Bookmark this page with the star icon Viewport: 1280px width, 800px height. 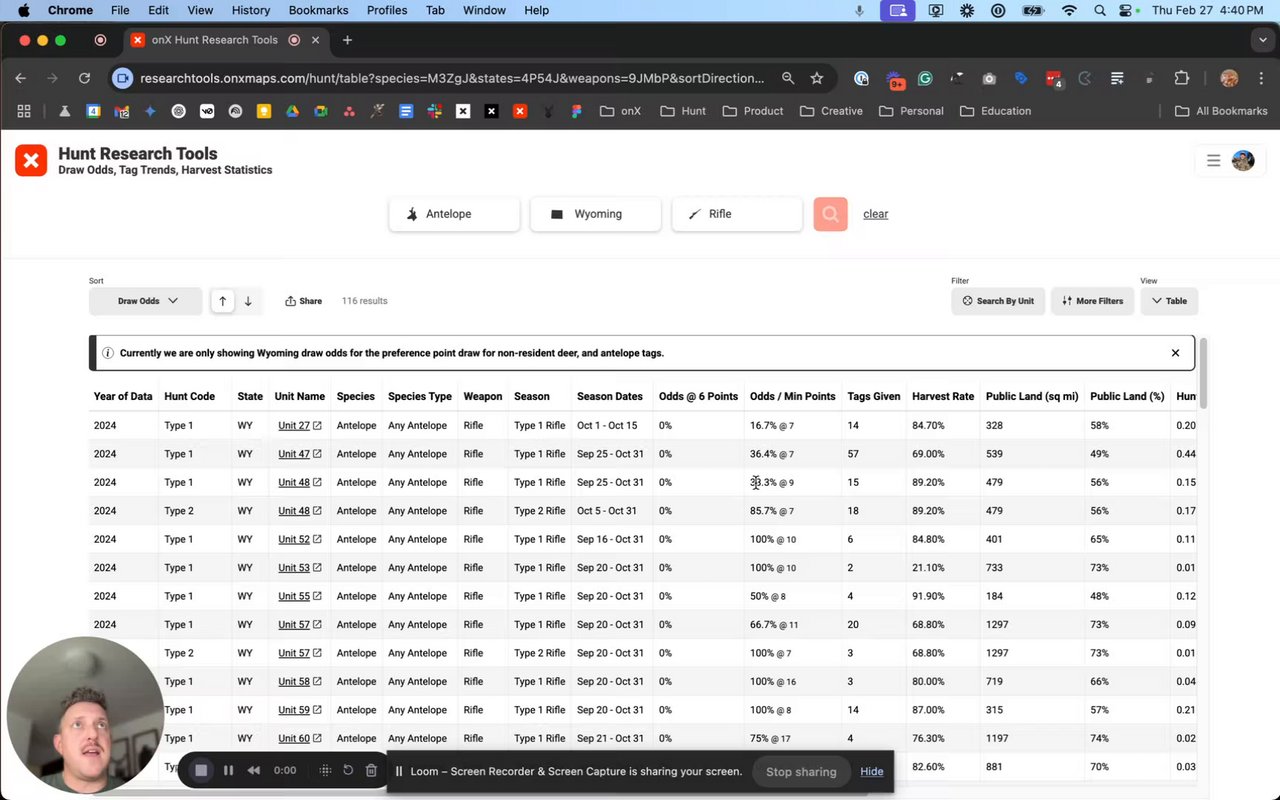coord(817,78)
